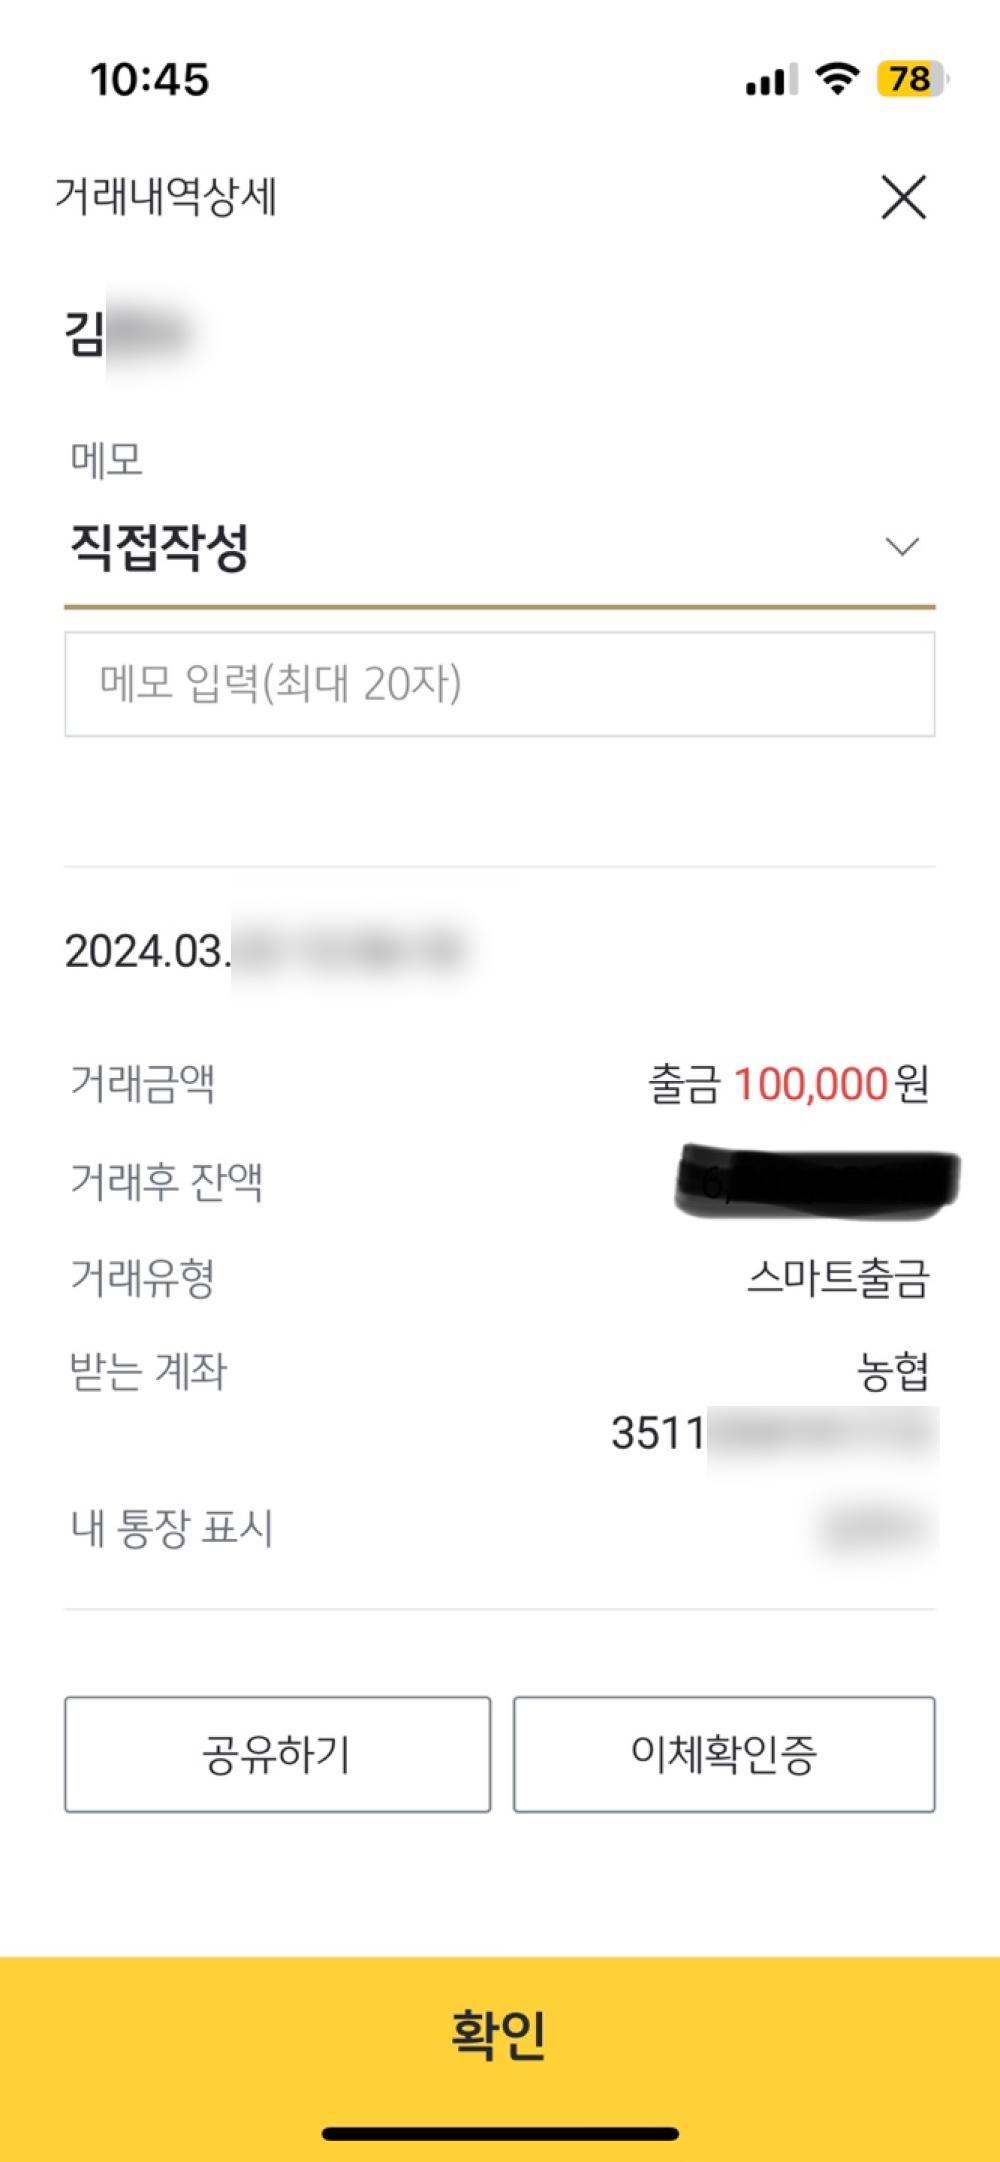Tap the battery level indicator

911,79
